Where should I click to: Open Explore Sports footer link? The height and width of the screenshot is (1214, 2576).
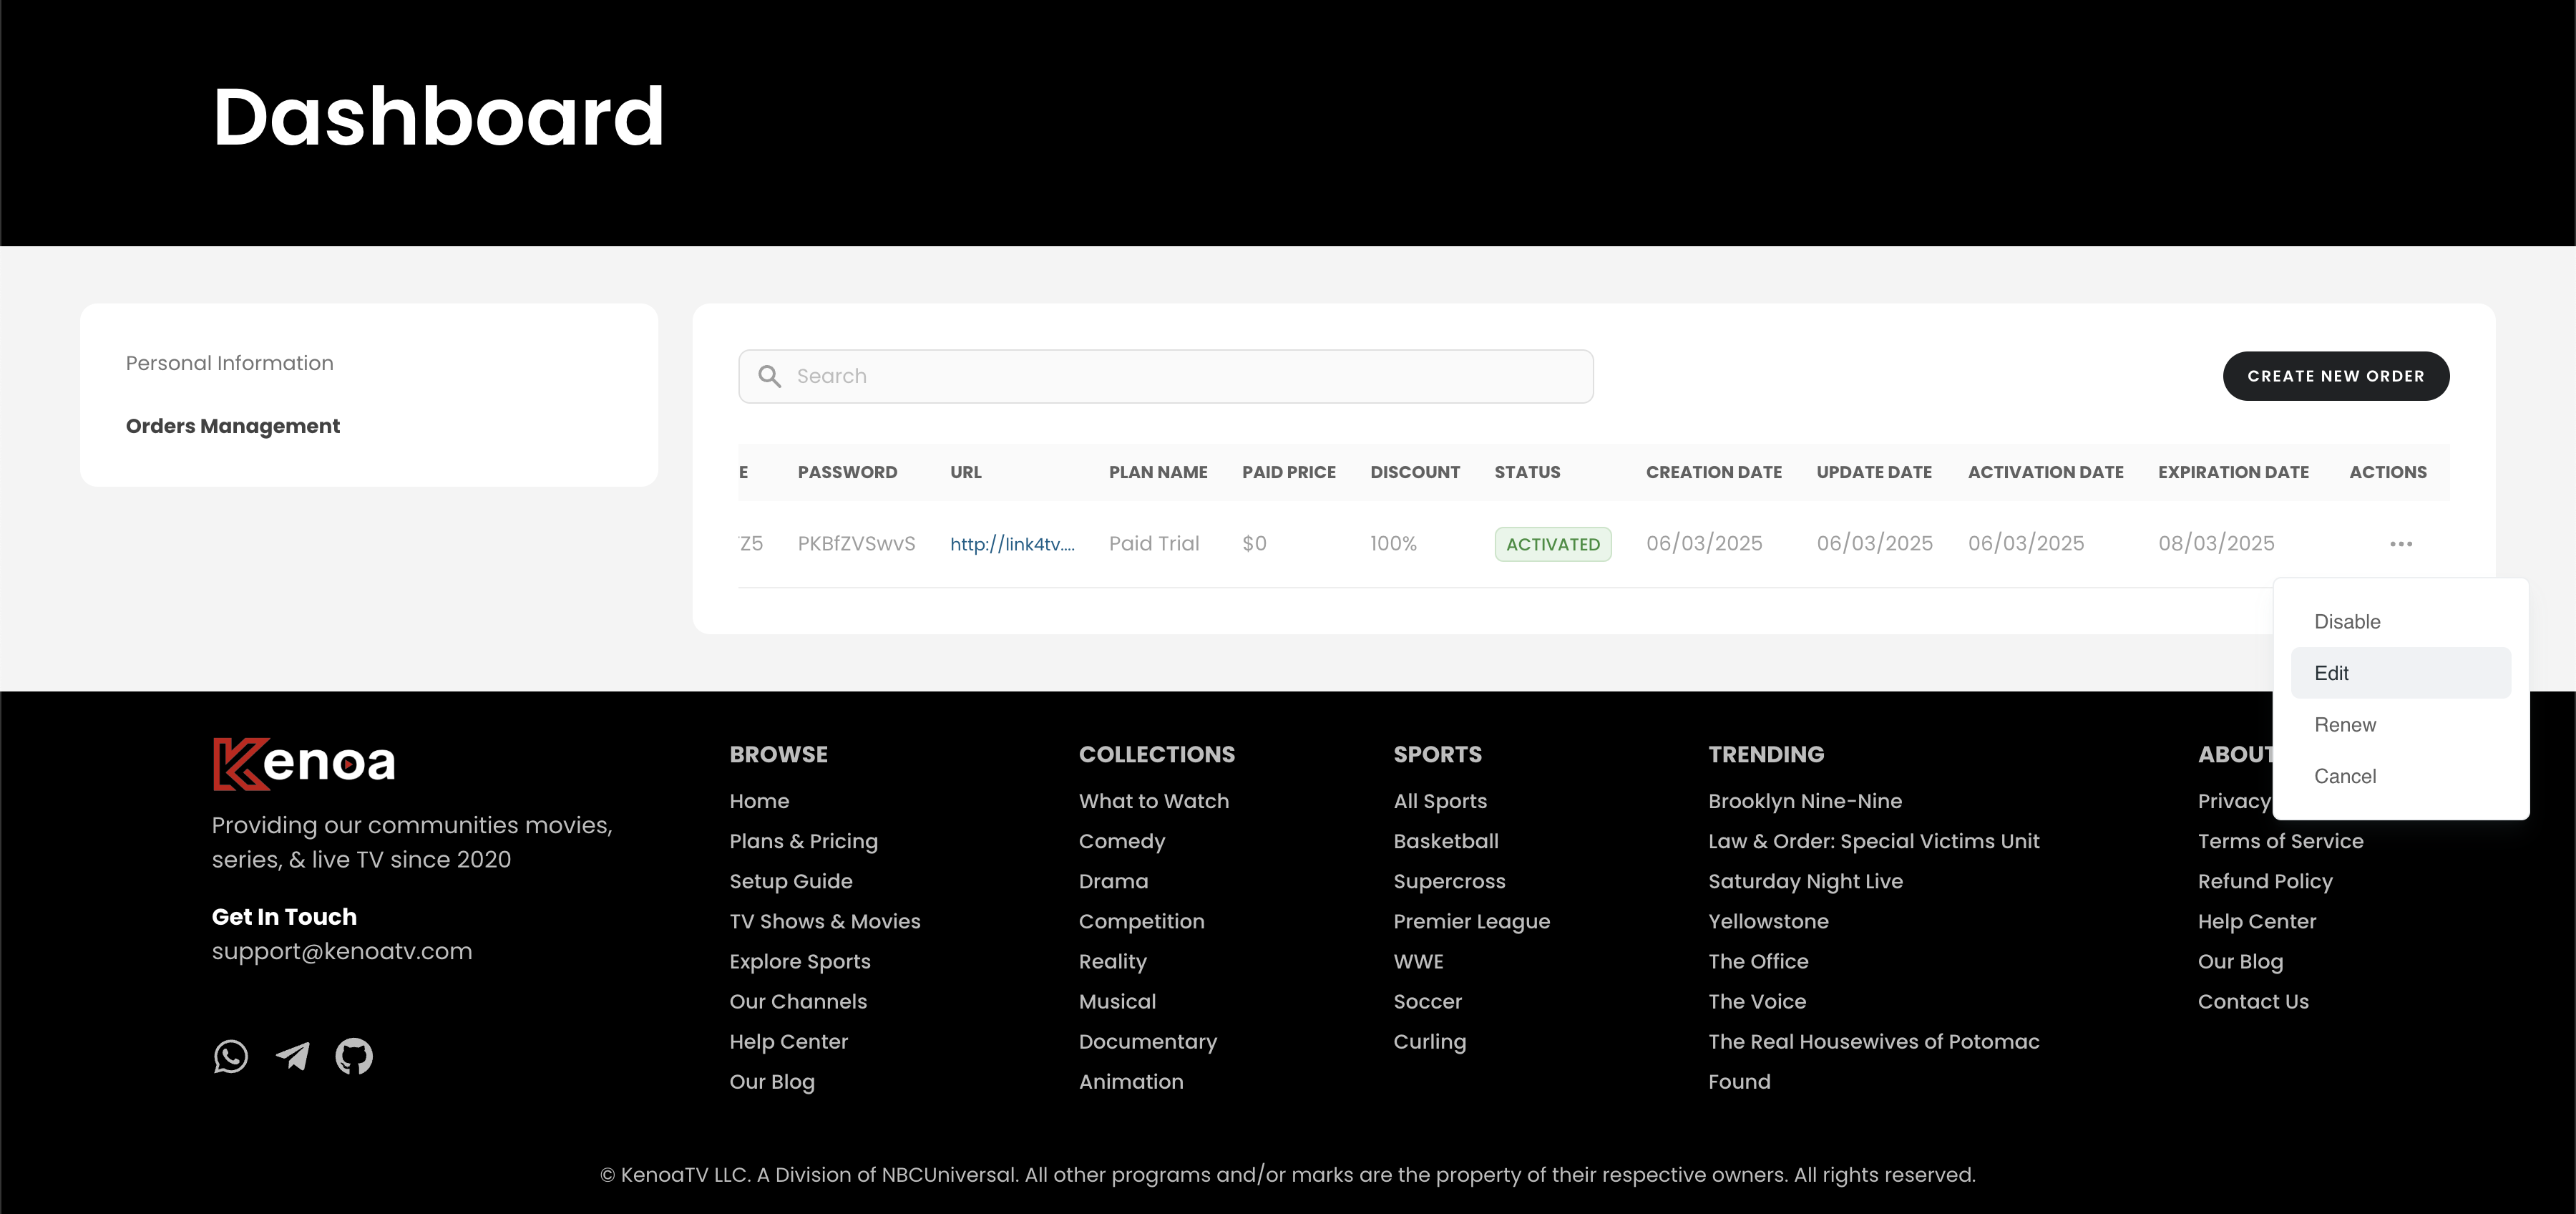(x=800, y=961)
